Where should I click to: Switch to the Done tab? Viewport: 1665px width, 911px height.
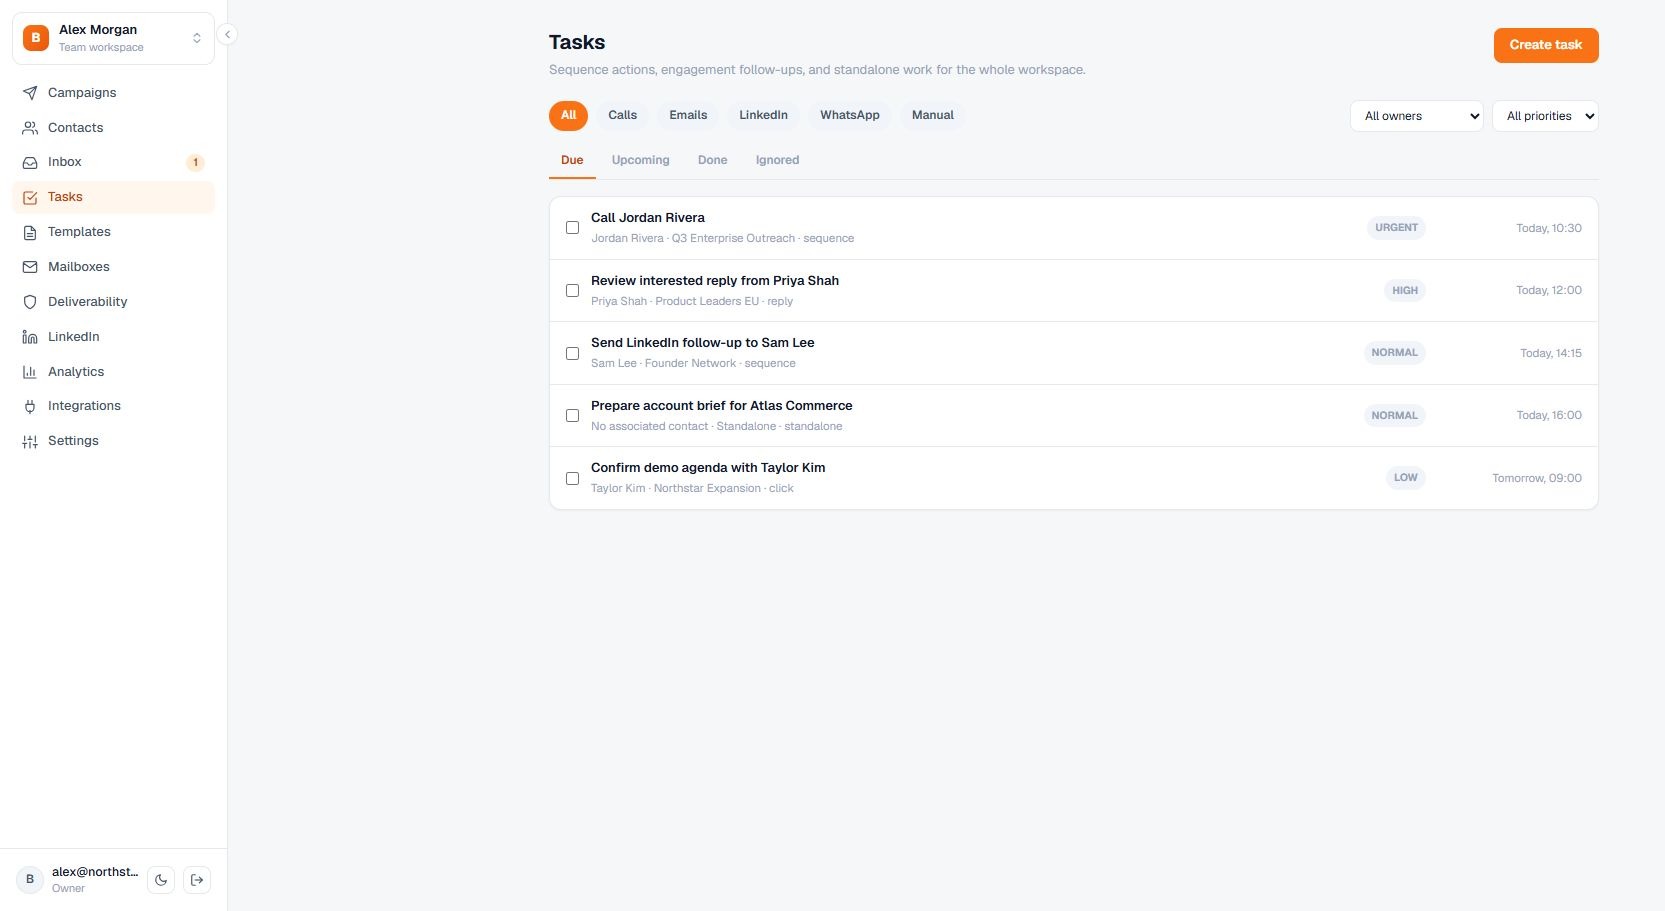coord(713,160)
